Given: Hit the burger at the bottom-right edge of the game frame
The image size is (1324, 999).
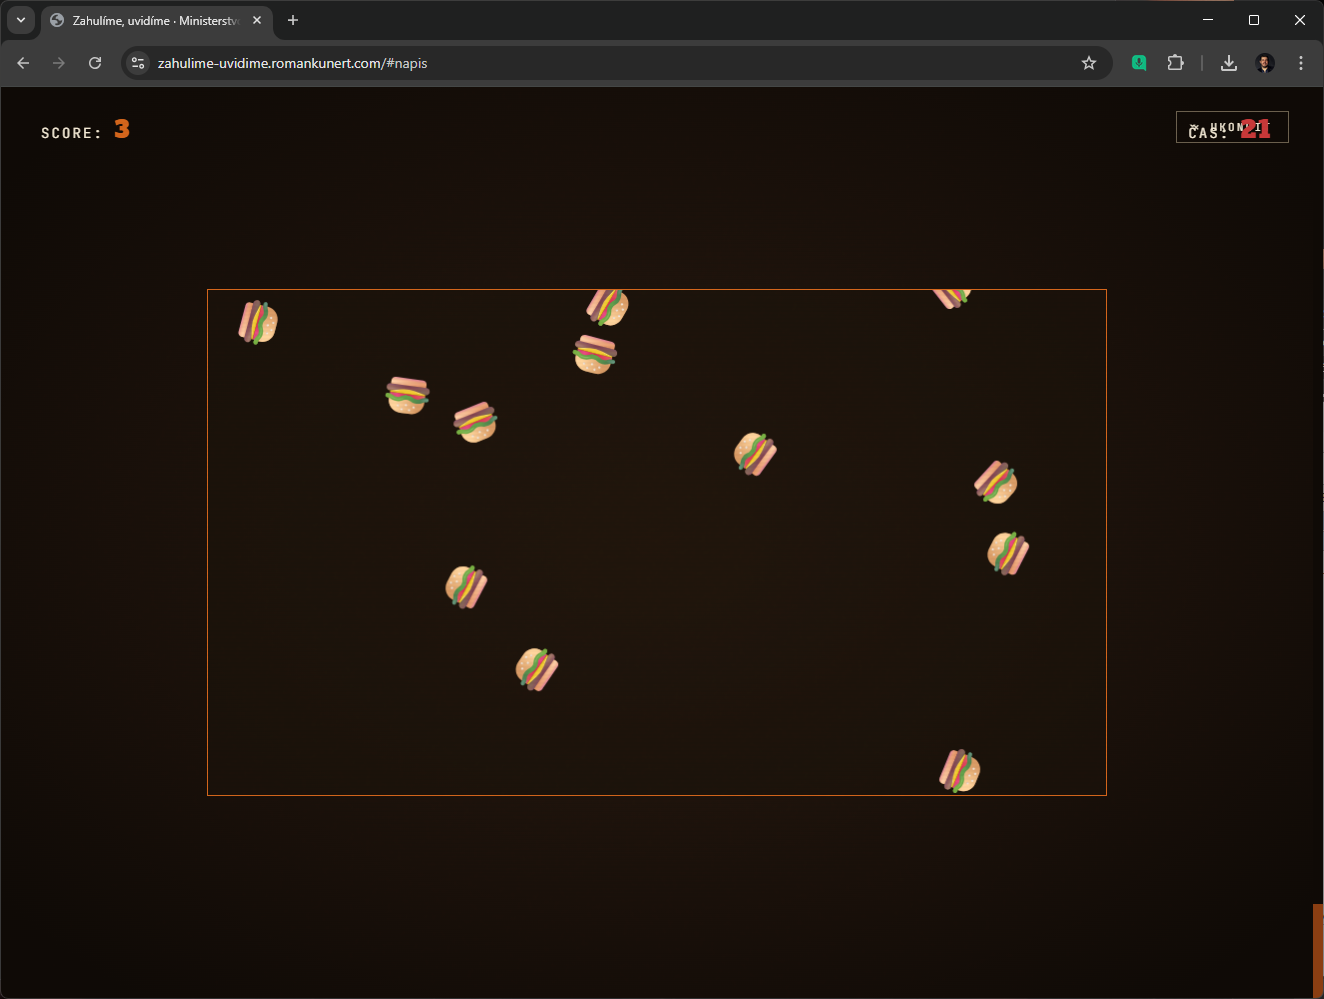Looking at the screenshot, I should pyautogui.click(x=960, y=771).
